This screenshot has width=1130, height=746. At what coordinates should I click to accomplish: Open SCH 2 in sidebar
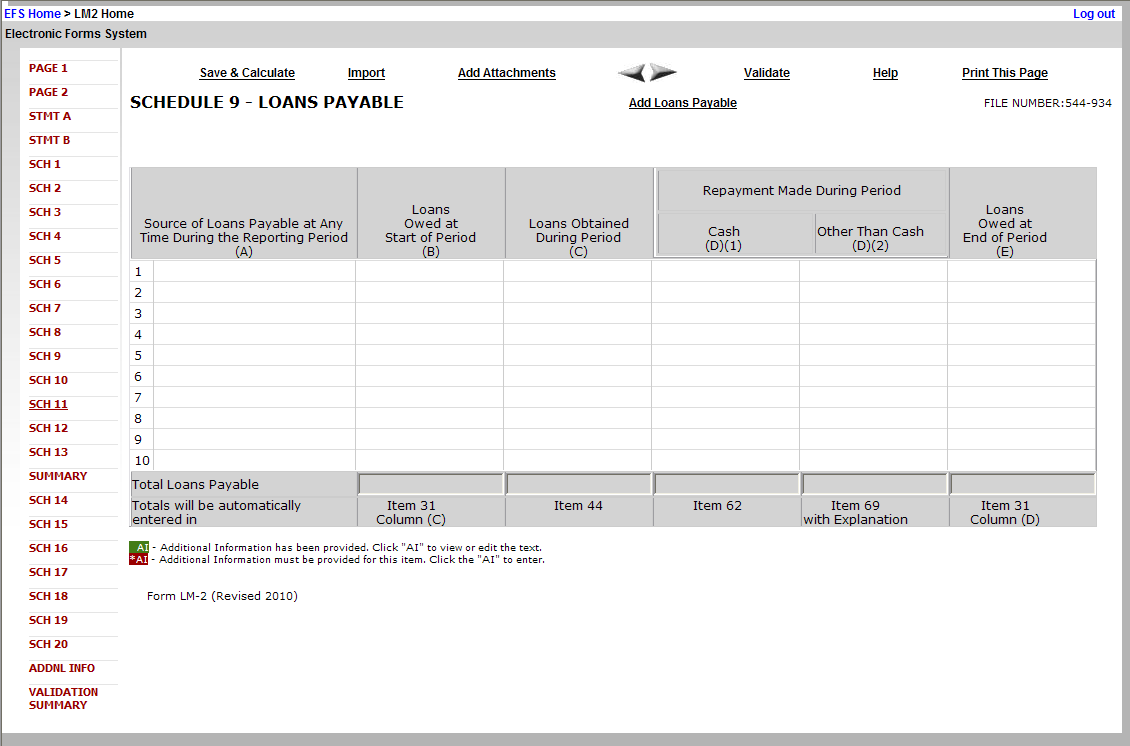click(45, 188)
